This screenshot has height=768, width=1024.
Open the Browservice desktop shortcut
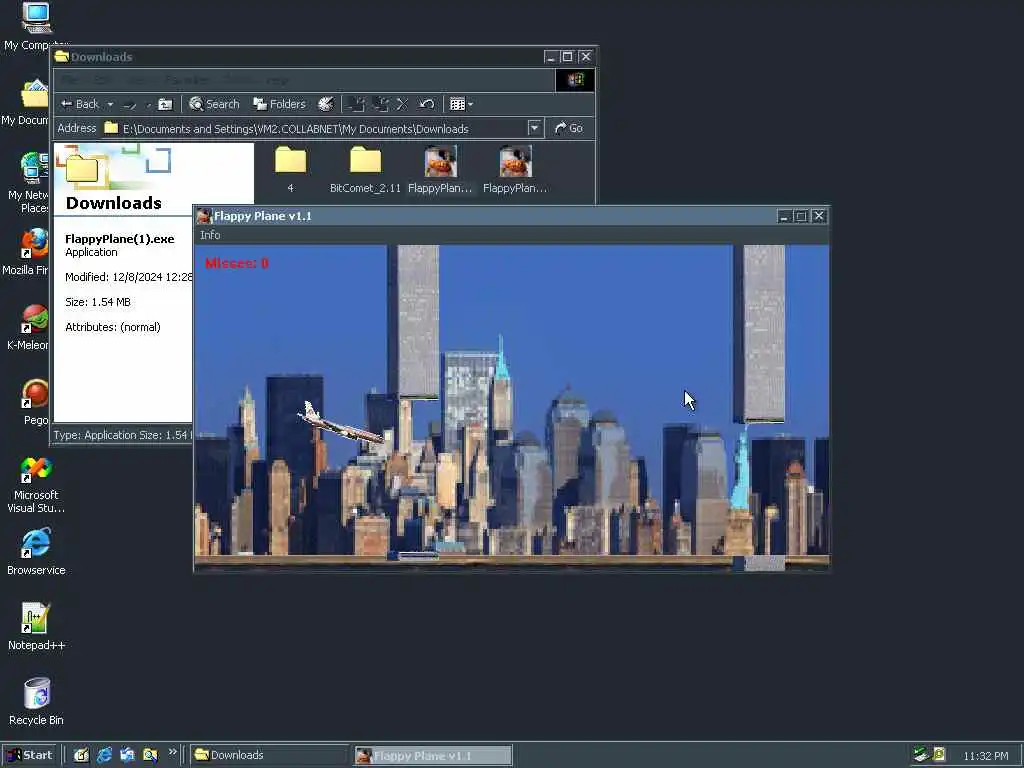(36, 552)
